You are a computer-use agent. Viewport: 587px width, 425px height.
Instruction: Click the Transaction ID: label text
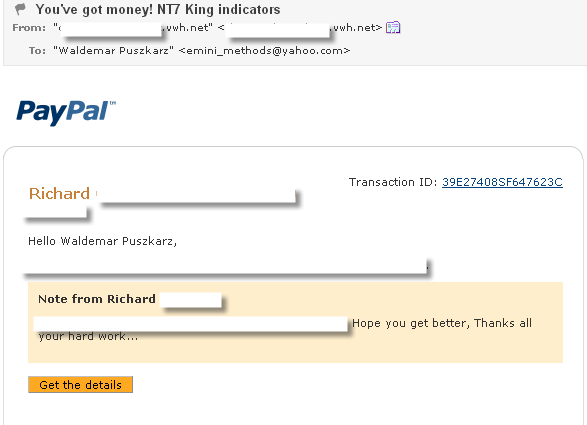393,182
